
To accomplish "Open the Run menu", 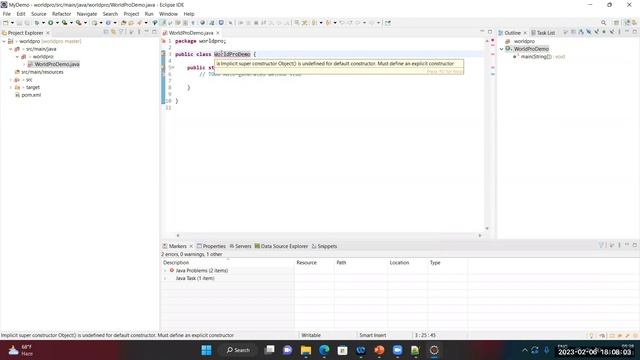I will point(149,14).
